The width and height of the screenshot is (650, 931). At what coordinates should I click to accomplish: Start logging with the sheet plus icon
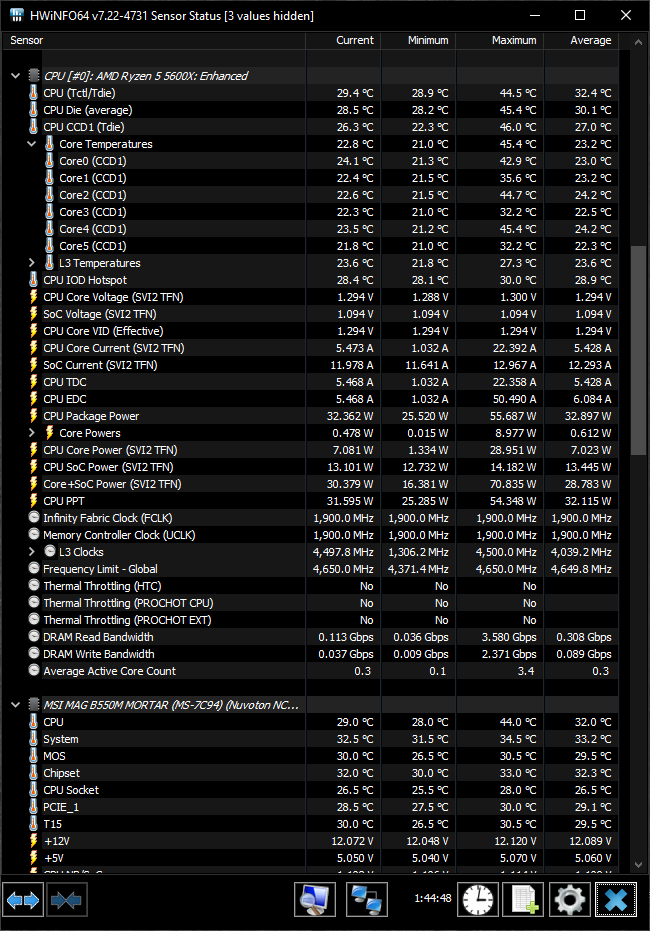point(524,900)
